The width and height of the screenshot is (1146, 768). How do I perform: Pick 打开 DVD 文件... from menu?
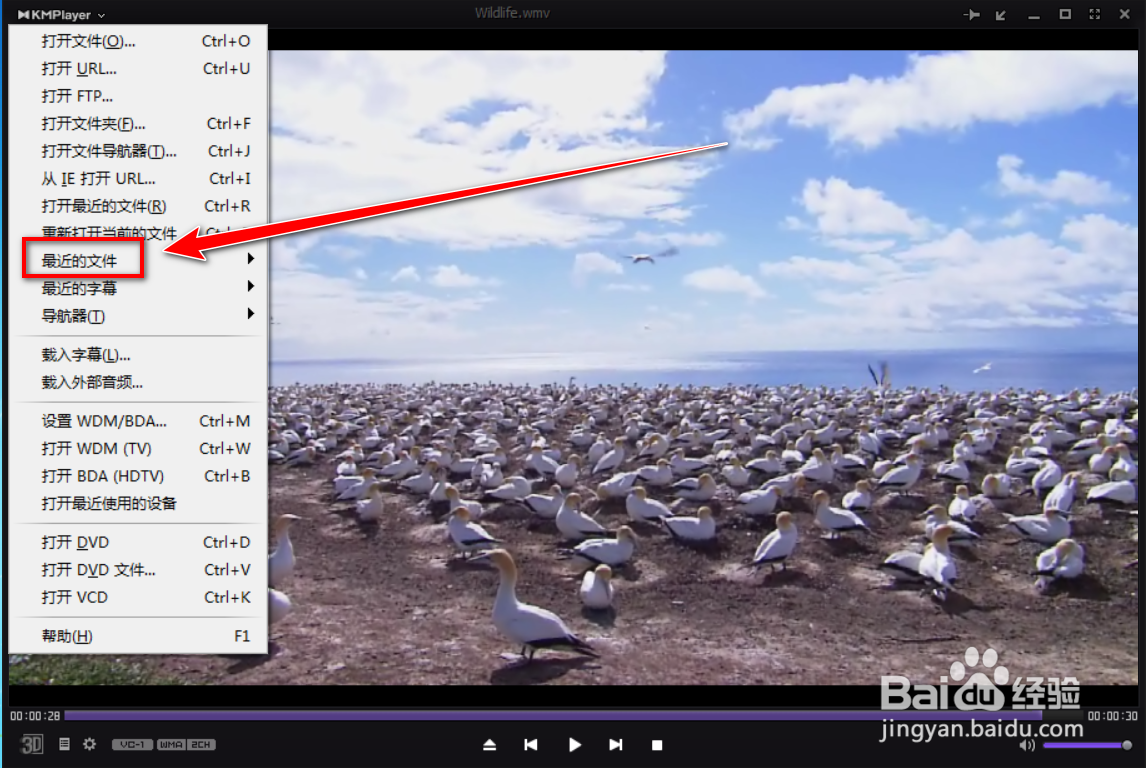[x=139, y=570]
